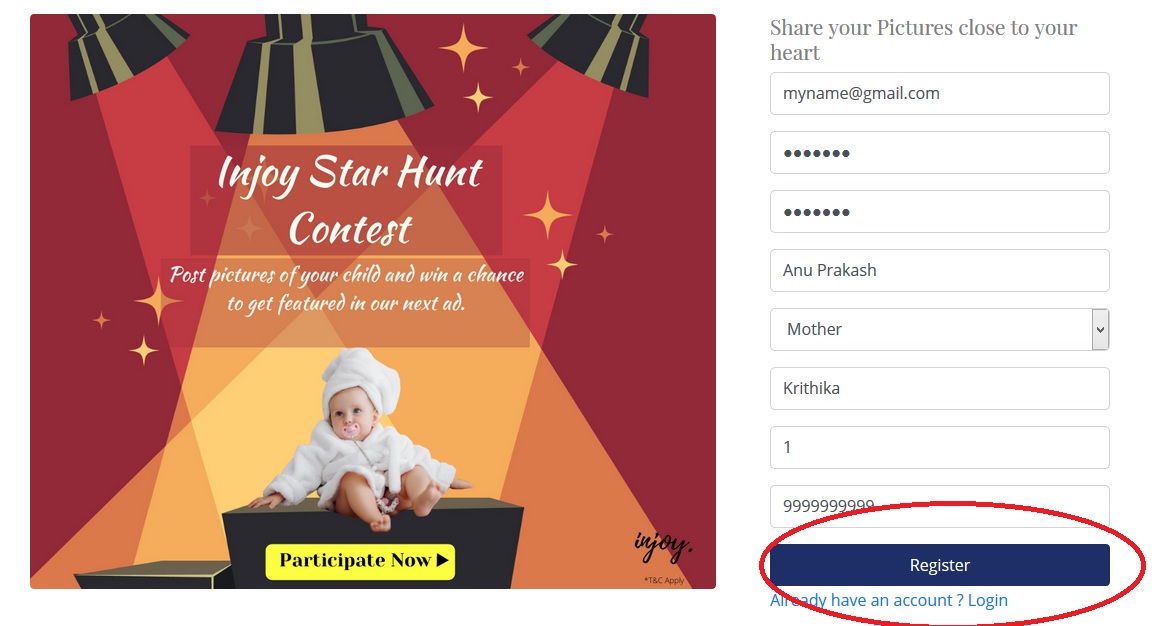Click the Injoy Star Hunt Contest title

click(349, 200)
